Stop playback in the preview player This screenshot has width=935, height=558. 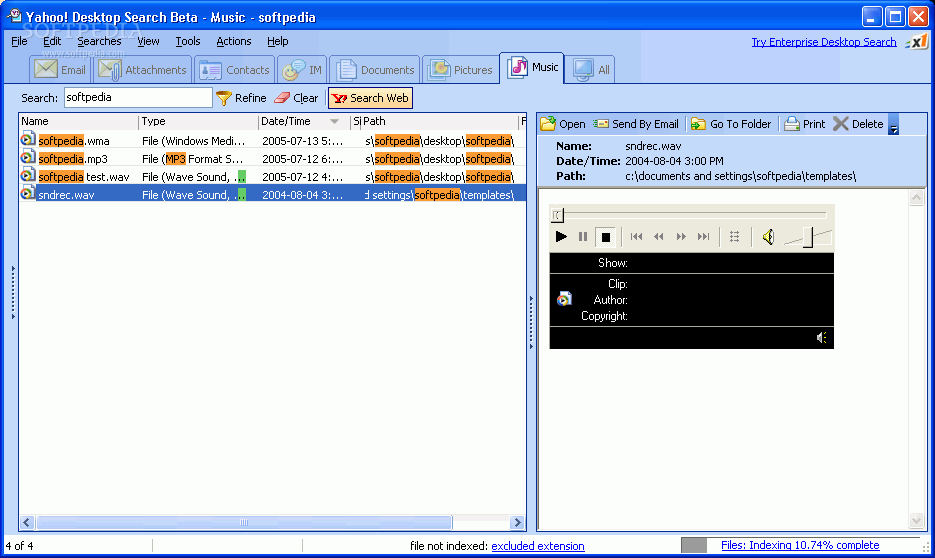coord(605,237)
